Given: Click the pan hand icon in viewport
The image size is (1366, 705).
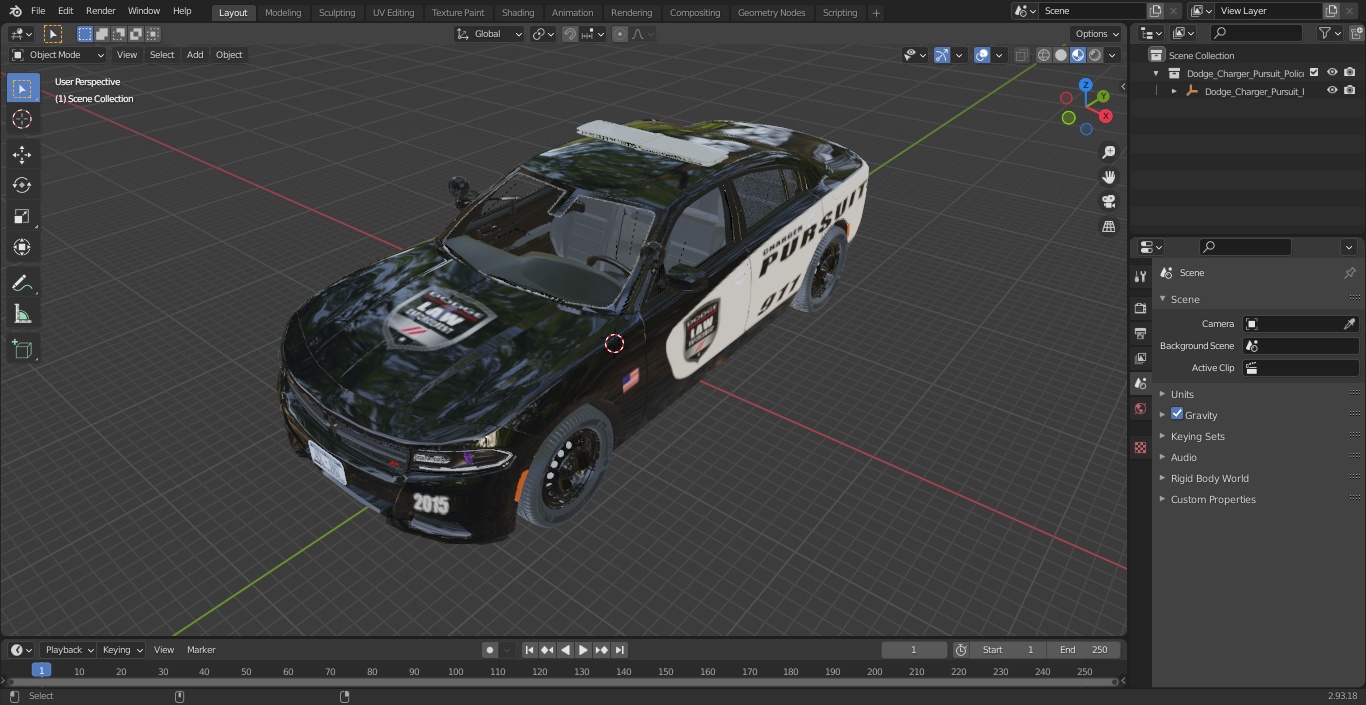Looking at the screenshot, I should [x=1108, y=177].
